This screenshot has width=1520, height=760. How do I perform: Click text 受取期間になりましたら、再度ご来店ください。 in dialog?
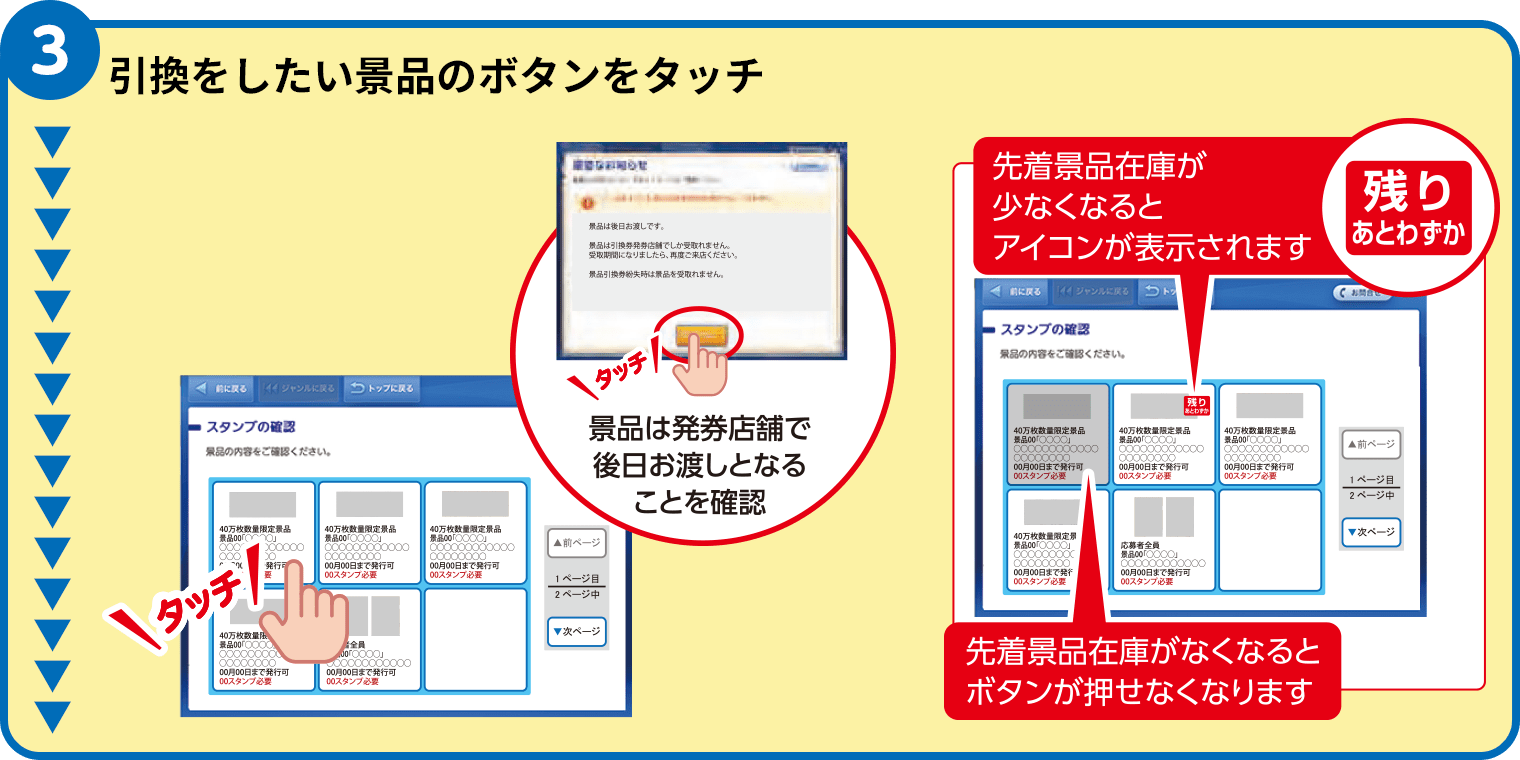(x=663, y=254)
